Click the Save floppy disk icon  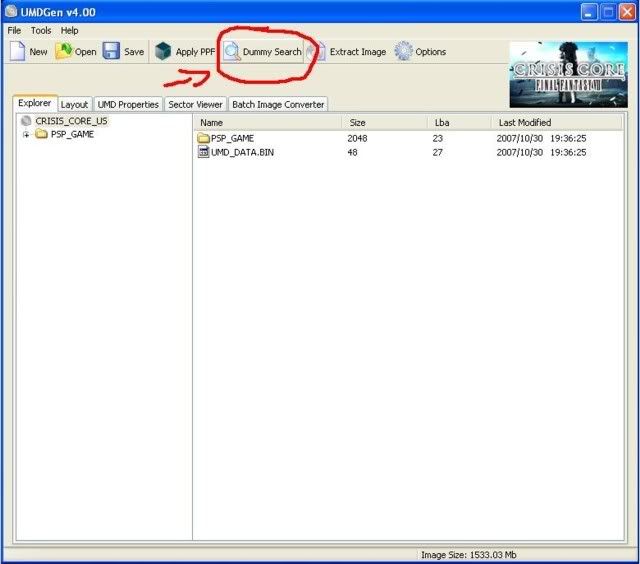111,52
